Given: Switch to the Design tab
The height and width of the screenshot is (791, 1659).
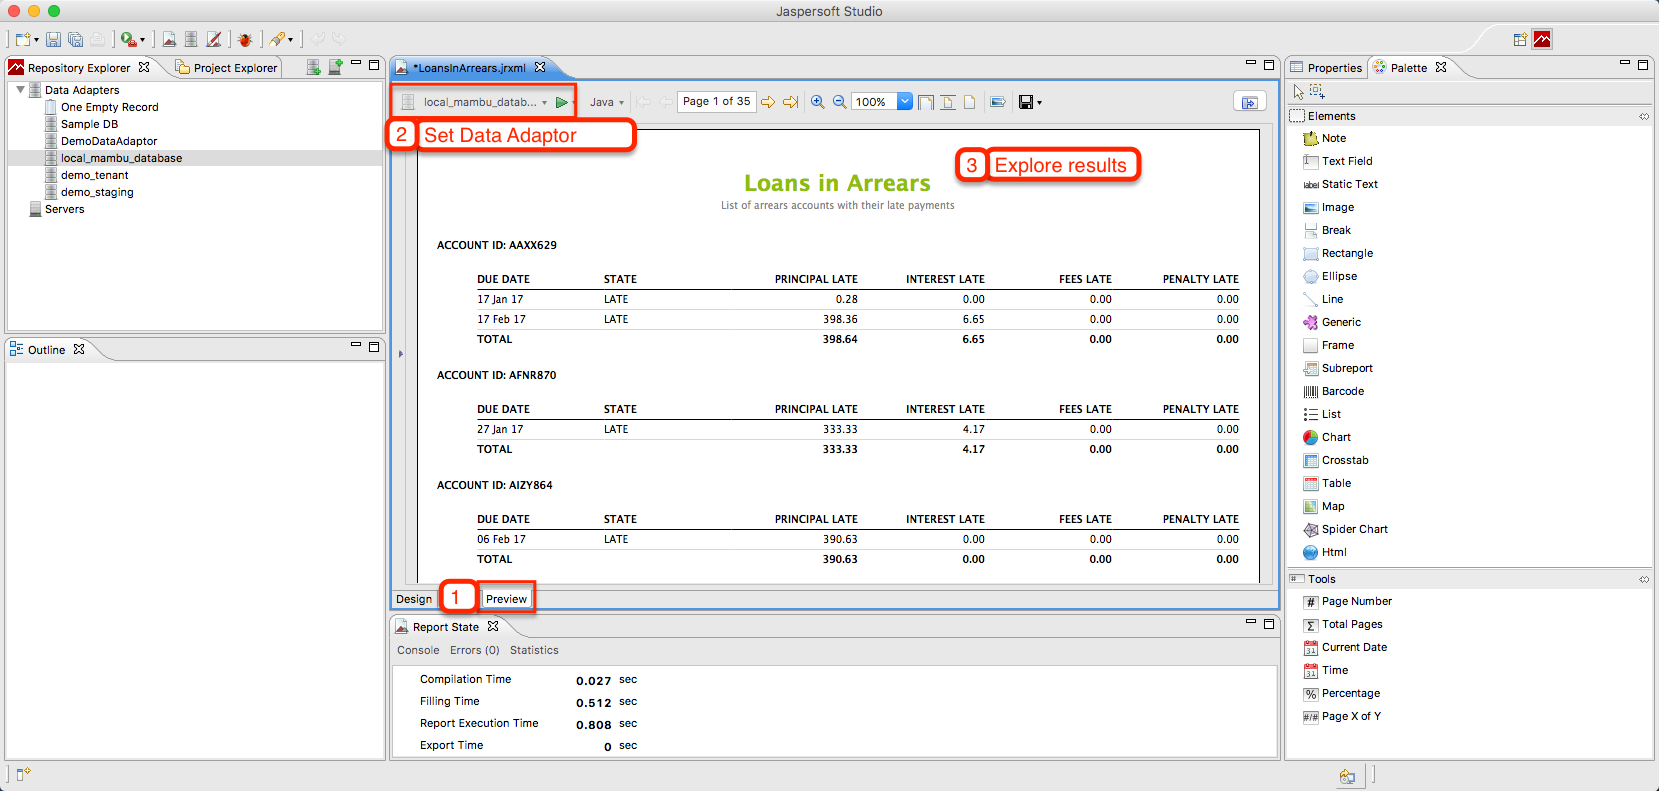Looking at the screenshot, I should click(x=414, y=599).
